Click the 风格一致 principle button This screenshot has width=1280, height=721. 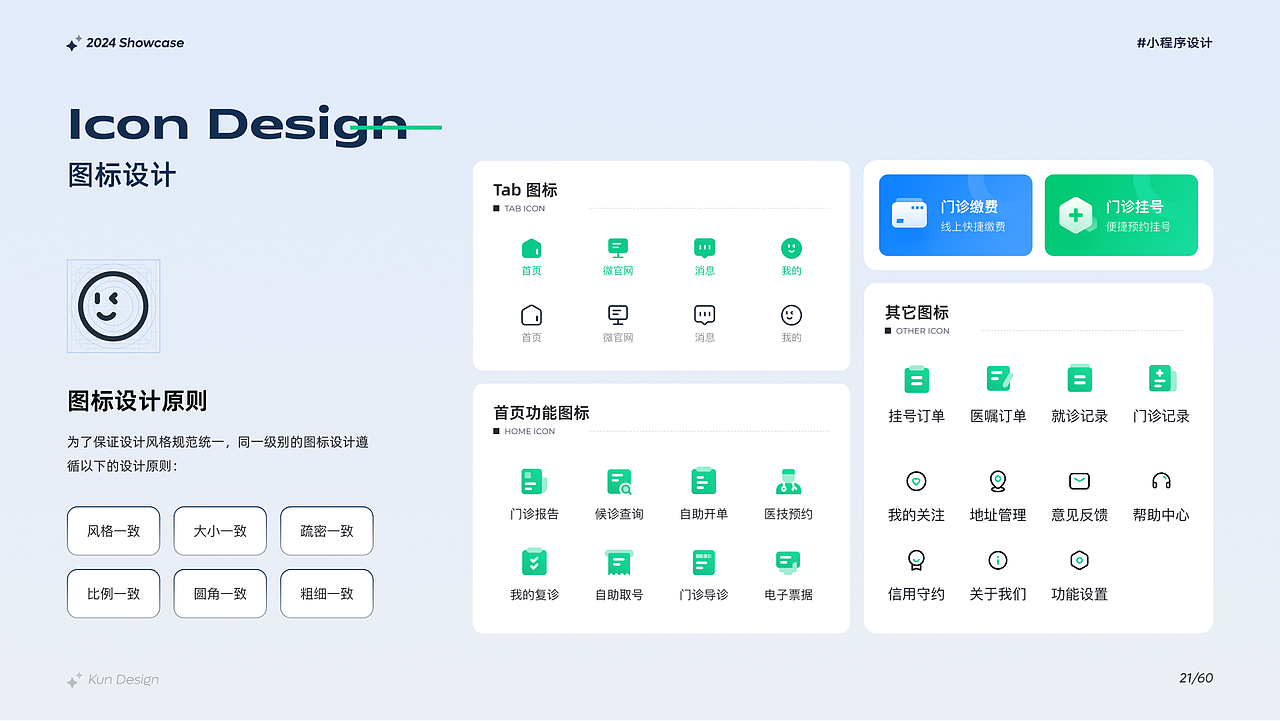[113, 531]
